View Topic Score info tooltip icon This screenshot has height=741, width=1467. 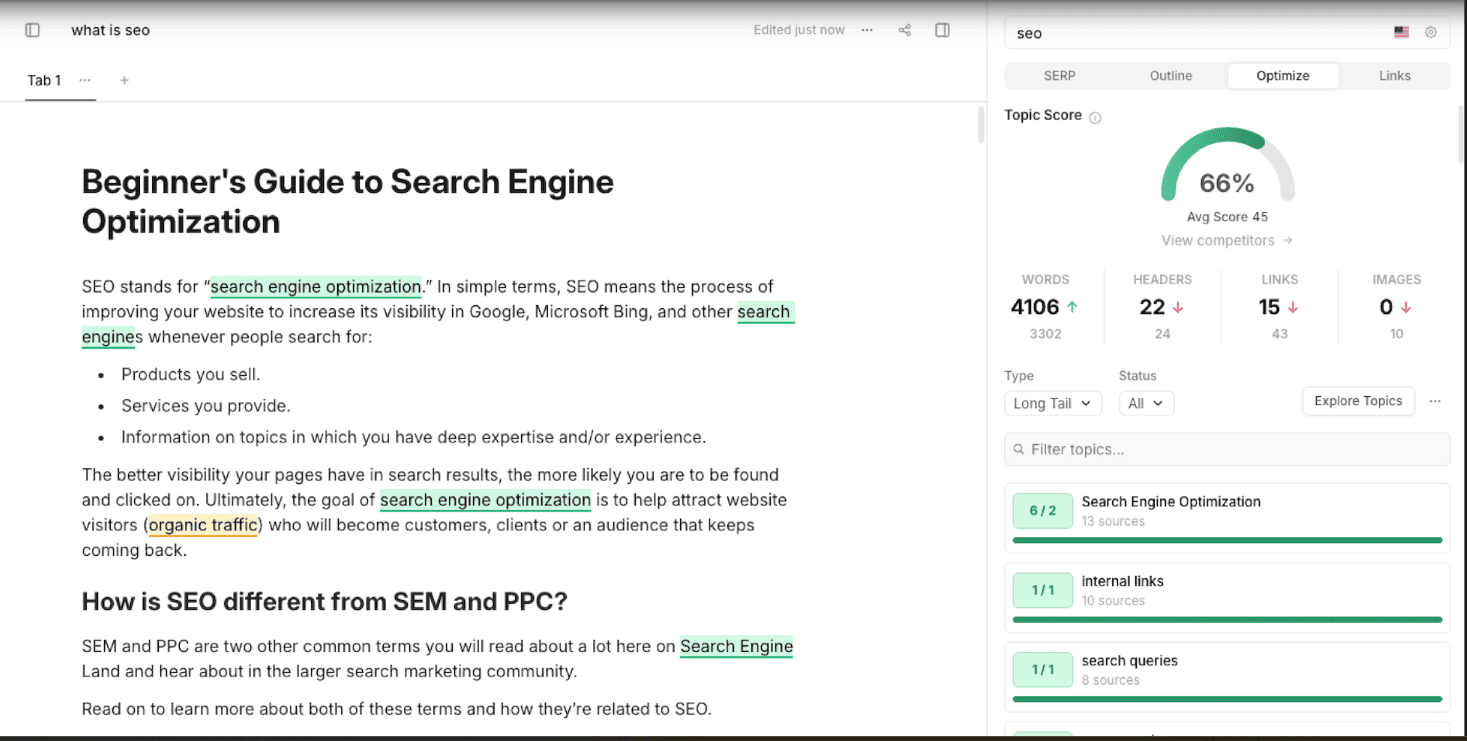(x=1095, y=116)
